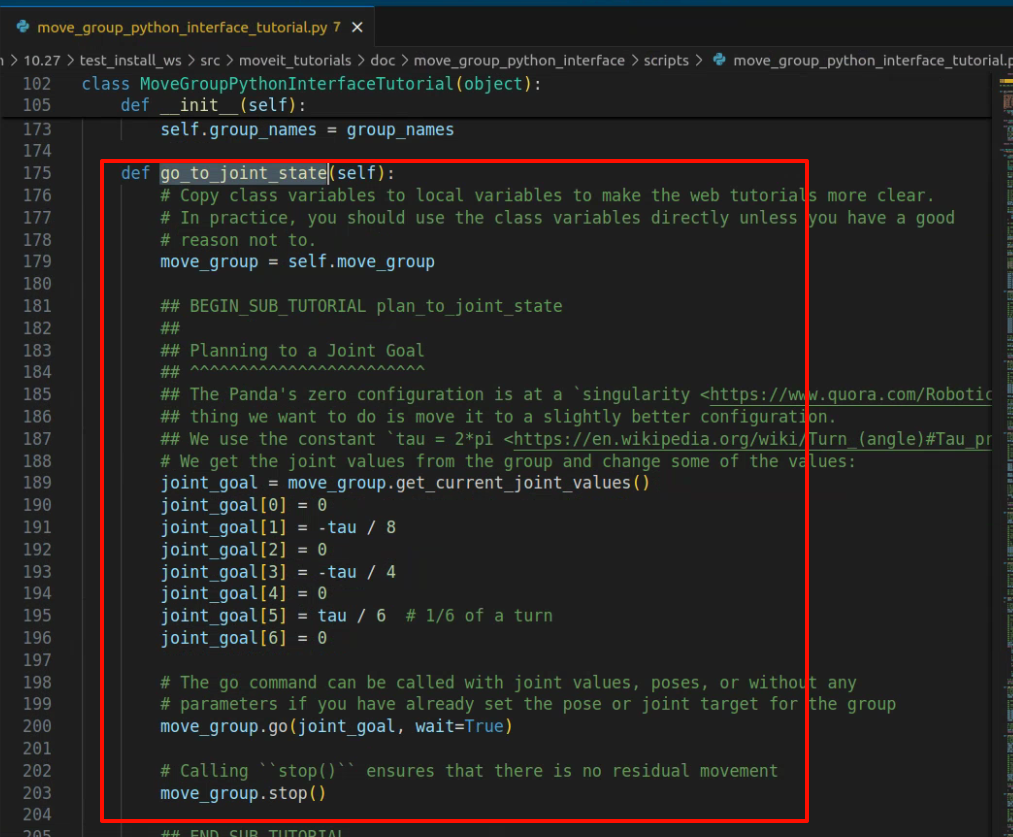Click 'joint_goal[1] = -tau / 8' line
This screenshot has width=1013, height=837.
pyautogui.click(x=278, y=528)
